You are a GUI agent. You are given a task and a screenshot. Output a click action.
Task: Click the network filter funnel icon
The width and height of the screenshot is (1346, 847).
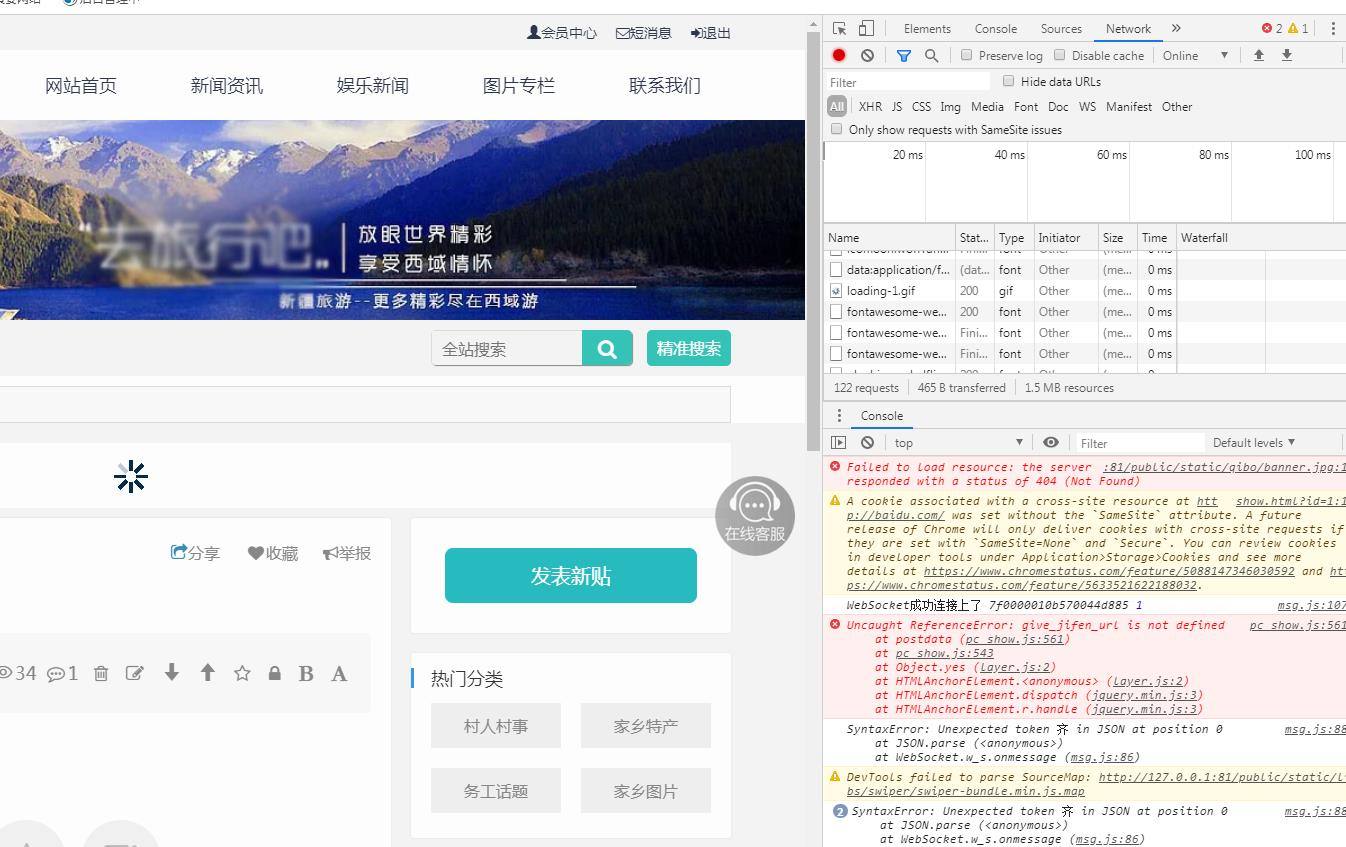[x=903, y=56]
